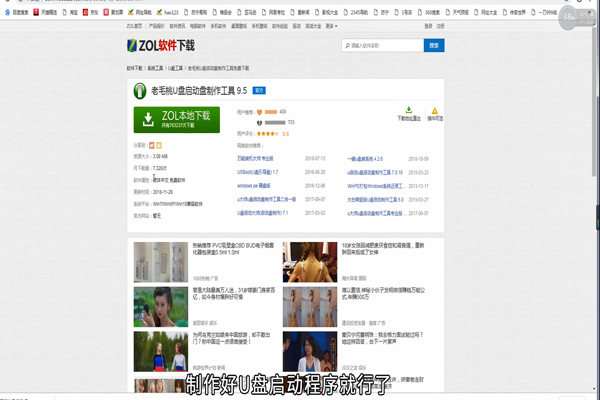Click the yellow share icon beside Weibo
This screenshot has width=600, height=400.
(x=159, y=145)
